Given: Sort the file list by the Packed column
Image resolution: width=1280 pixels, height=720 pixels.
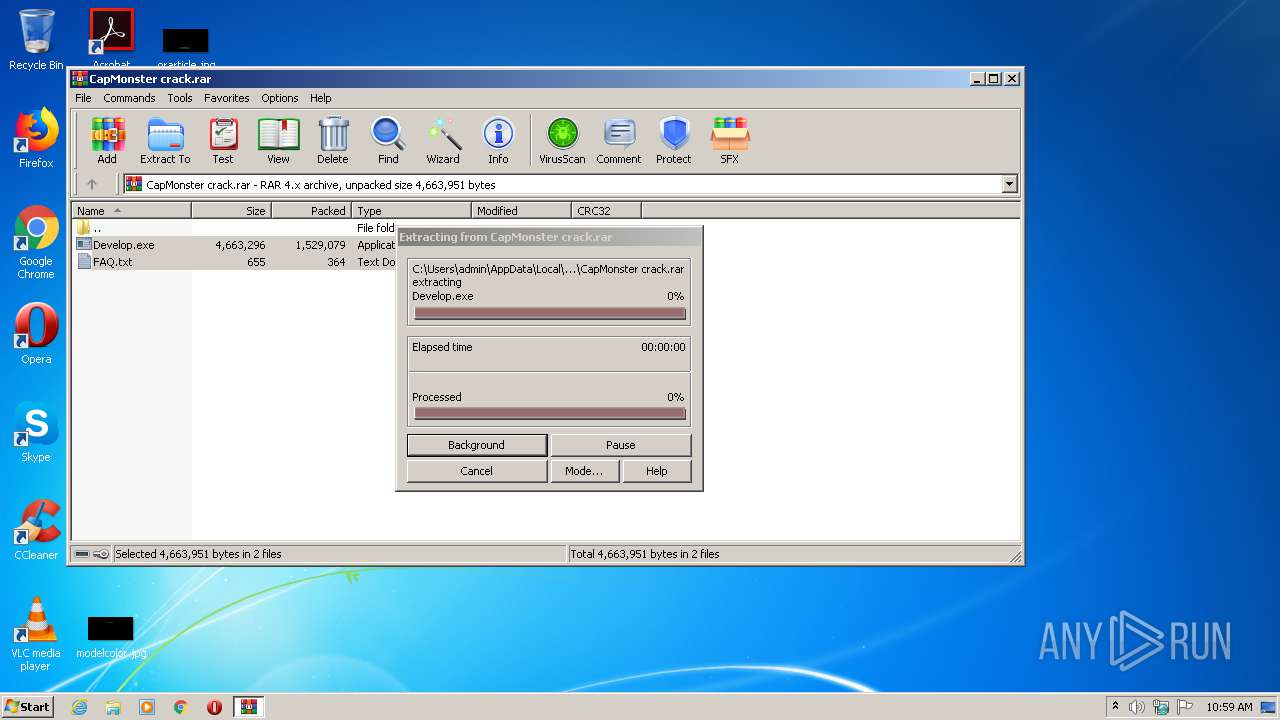Looking at the screenshot, I should click(x=312, y=211).
